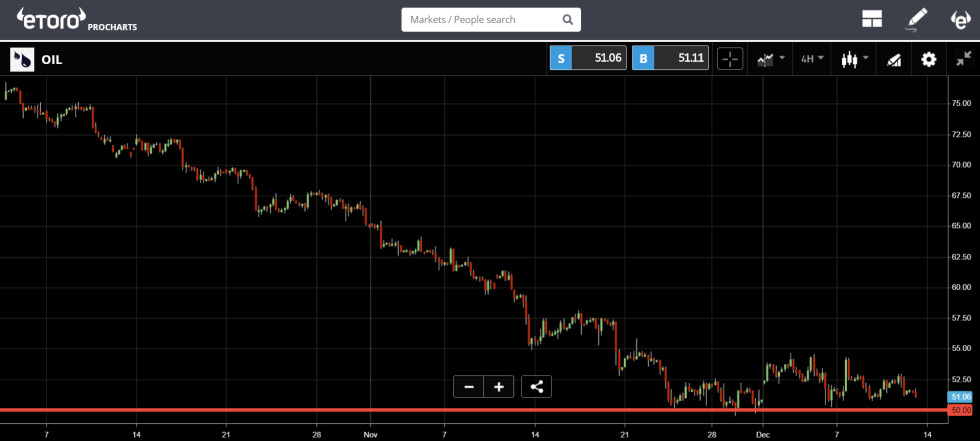Screen dimensions: 980x441
Task: Click the search magnifier icon
Action: 567,19
